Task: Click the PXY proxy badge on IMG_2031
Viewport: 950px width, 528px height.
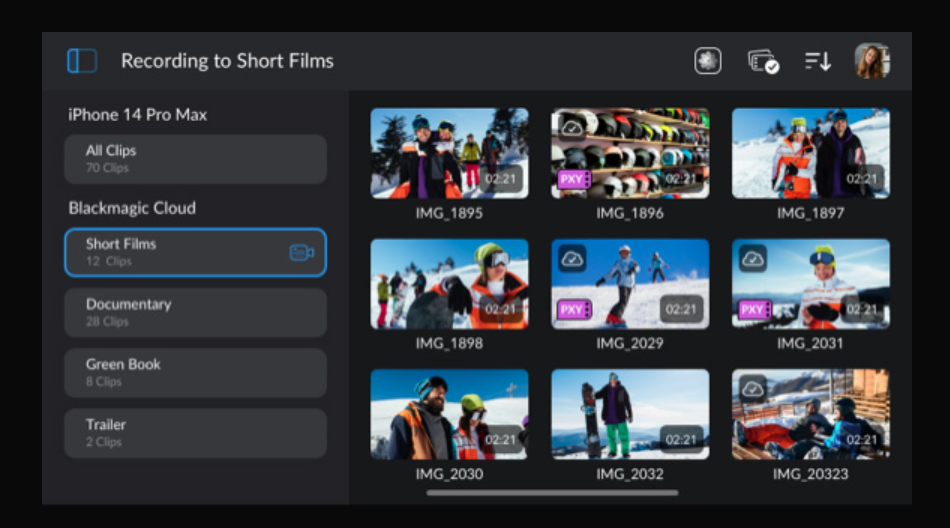Action: pos(754,310)
